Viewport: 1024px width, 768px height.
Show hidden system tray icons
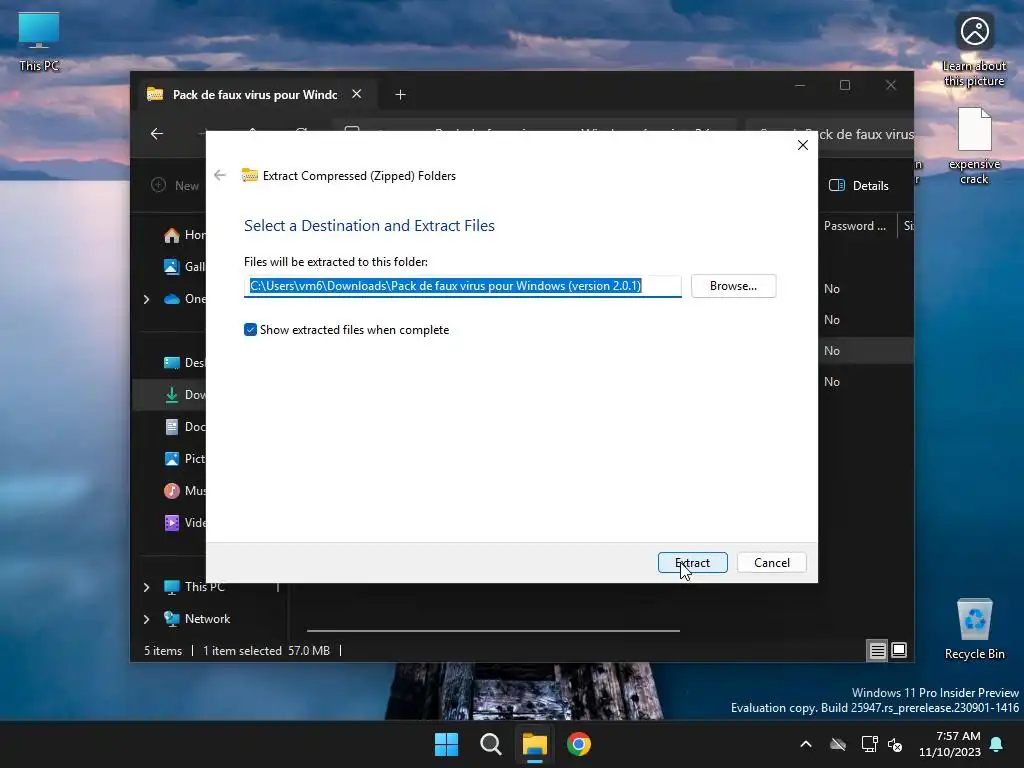(x=806, y=744)
